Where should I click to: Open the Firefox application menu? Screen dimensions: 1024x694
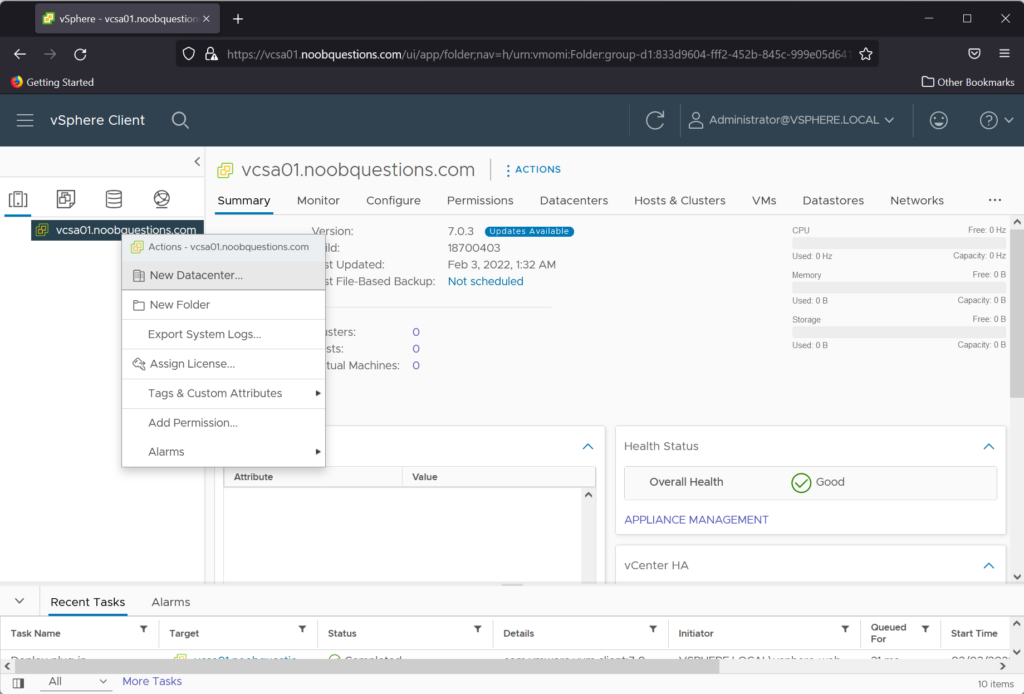(x=1004, y=54)
